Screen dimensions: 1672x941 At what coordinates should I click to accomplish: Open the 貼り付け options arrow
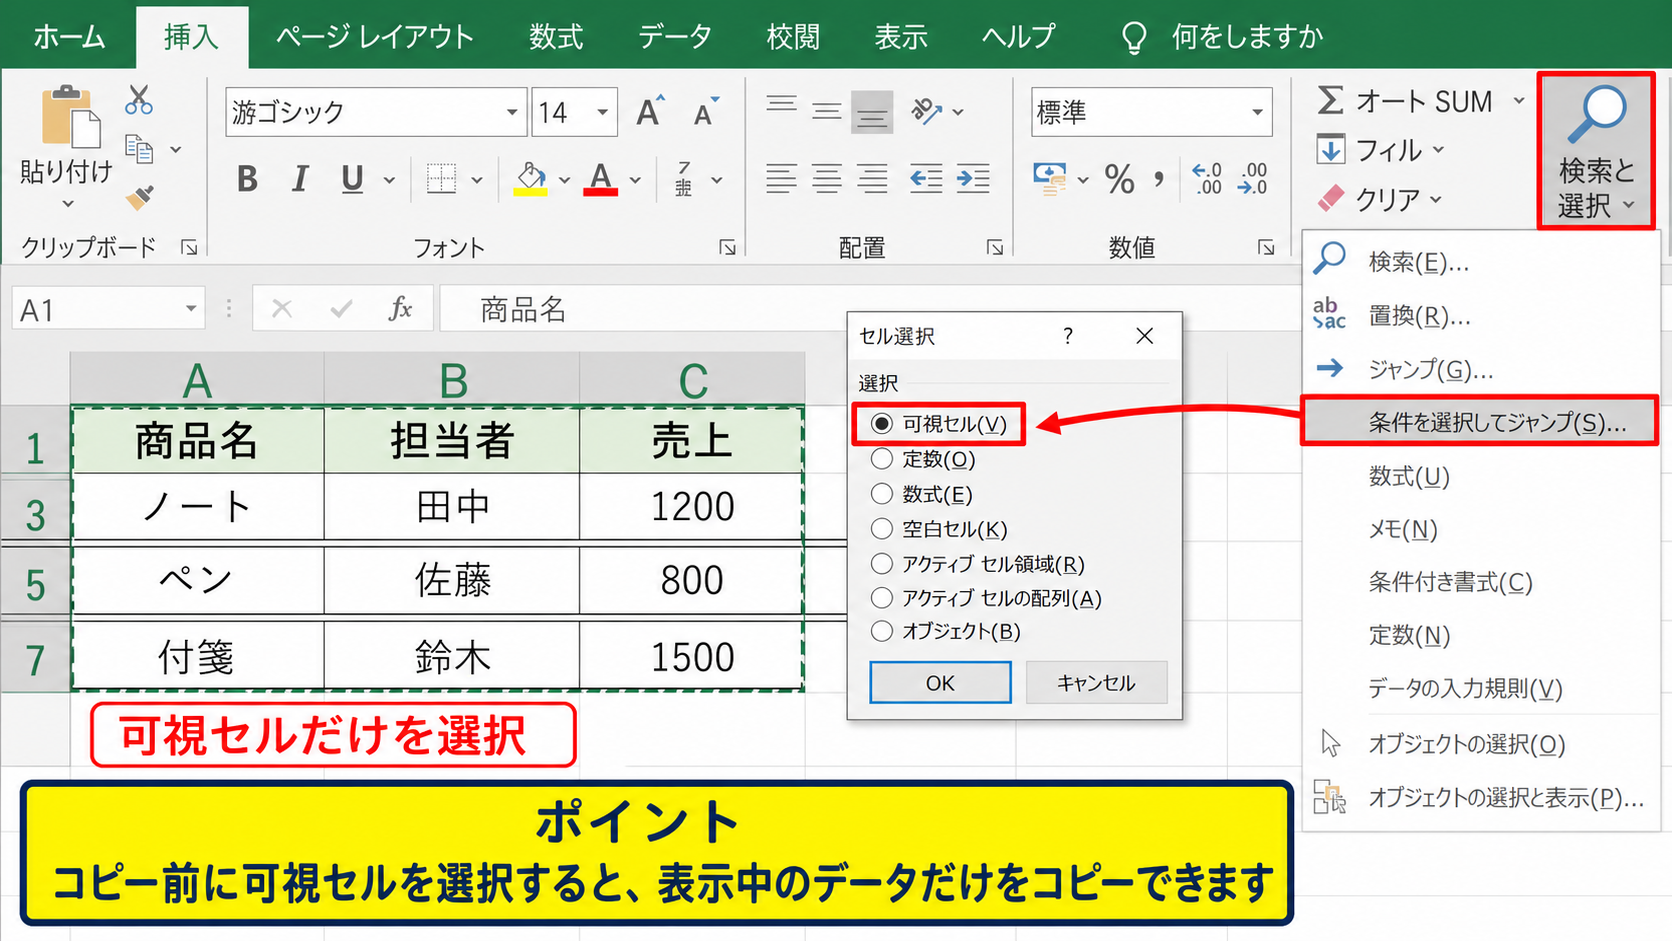(x=68, y=204)
